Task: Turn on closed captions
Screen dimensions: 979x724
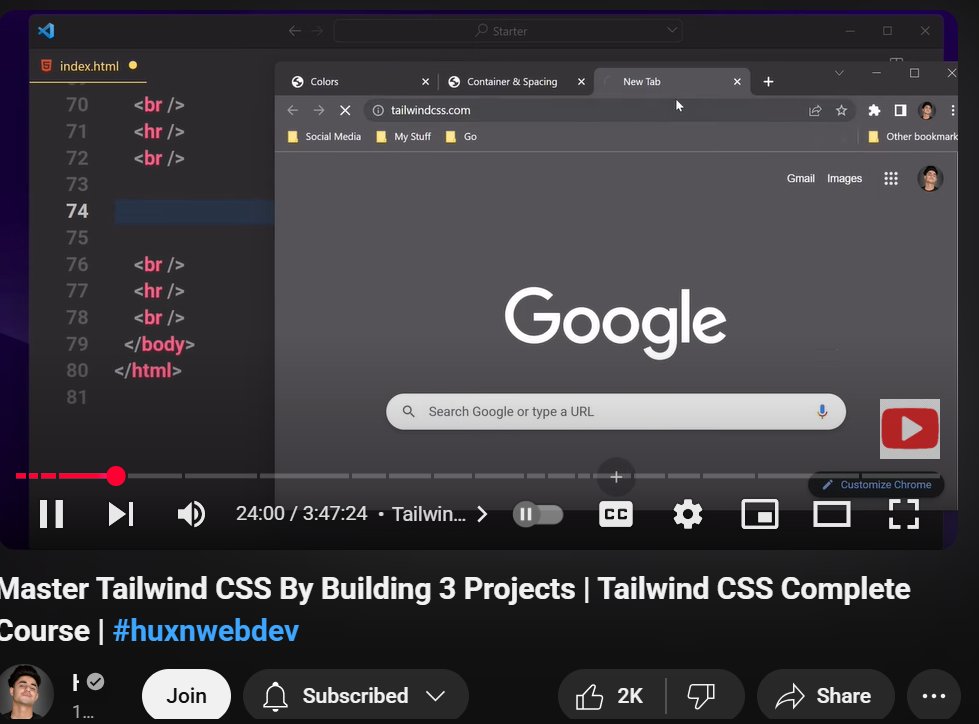Action: (616, 514)
